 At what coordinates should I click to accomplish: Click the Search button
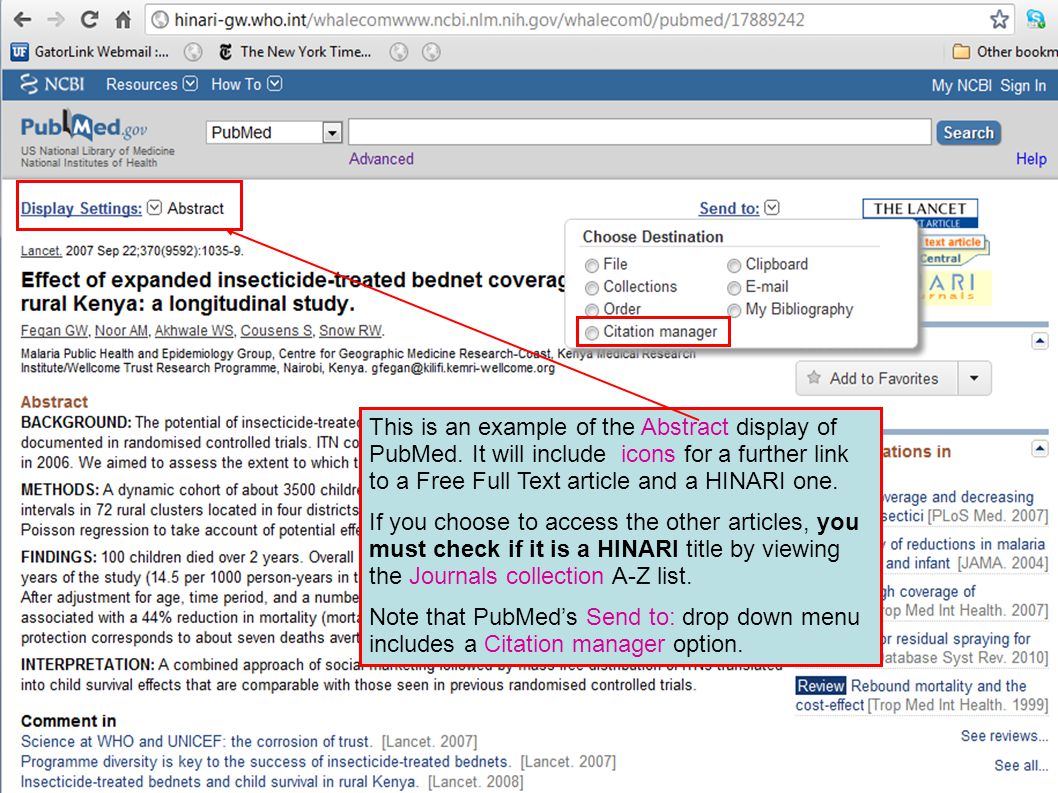pos(968,132)
